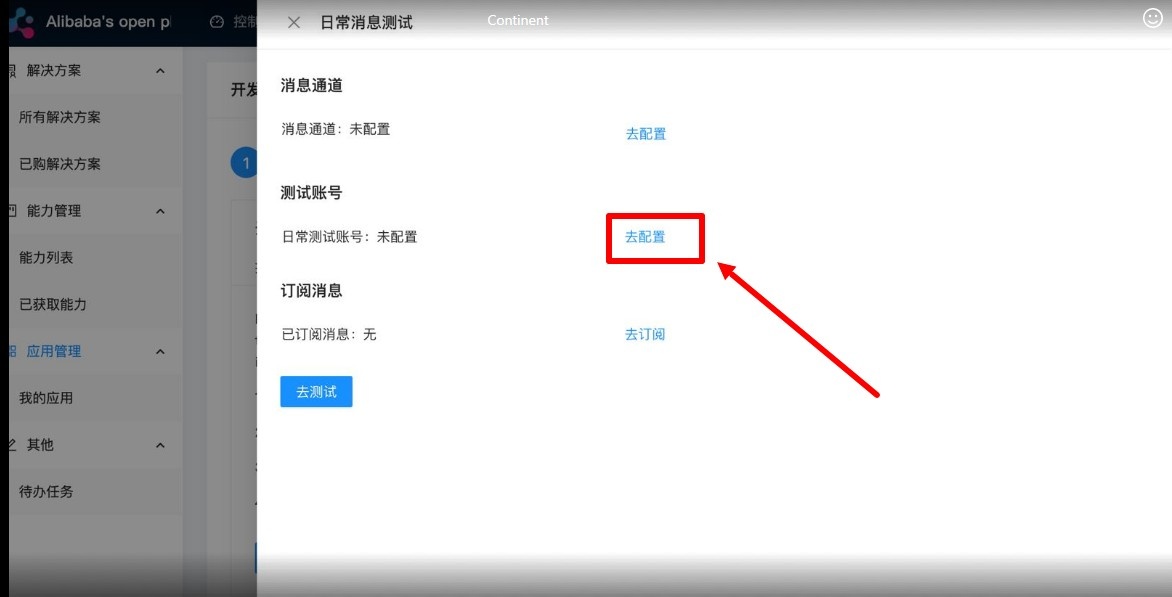This screenshot has height=597, width=1172.
Task: Collapse the 能力管理 section chevron
Action: pyautogui.click(x=161, y=211)
